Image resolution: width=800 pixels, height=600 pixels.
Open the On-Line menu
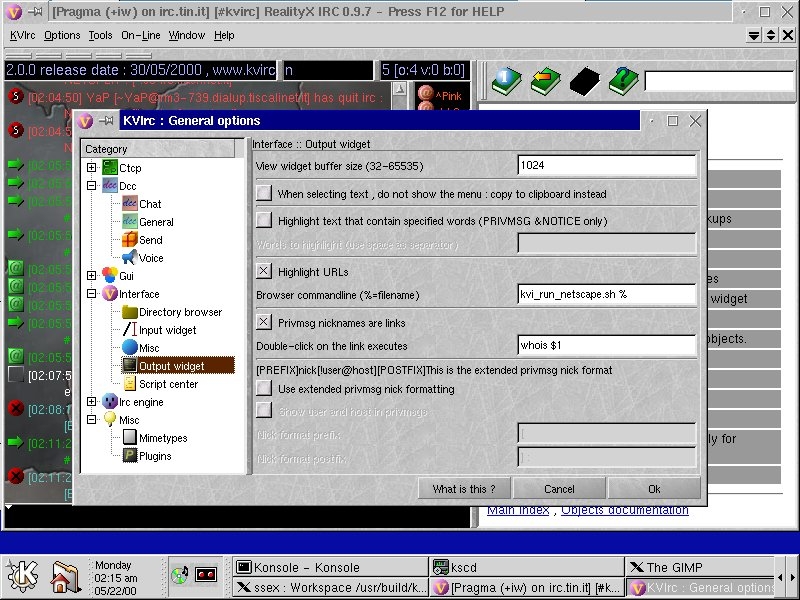pyautogui.click(x=140, y=35)
